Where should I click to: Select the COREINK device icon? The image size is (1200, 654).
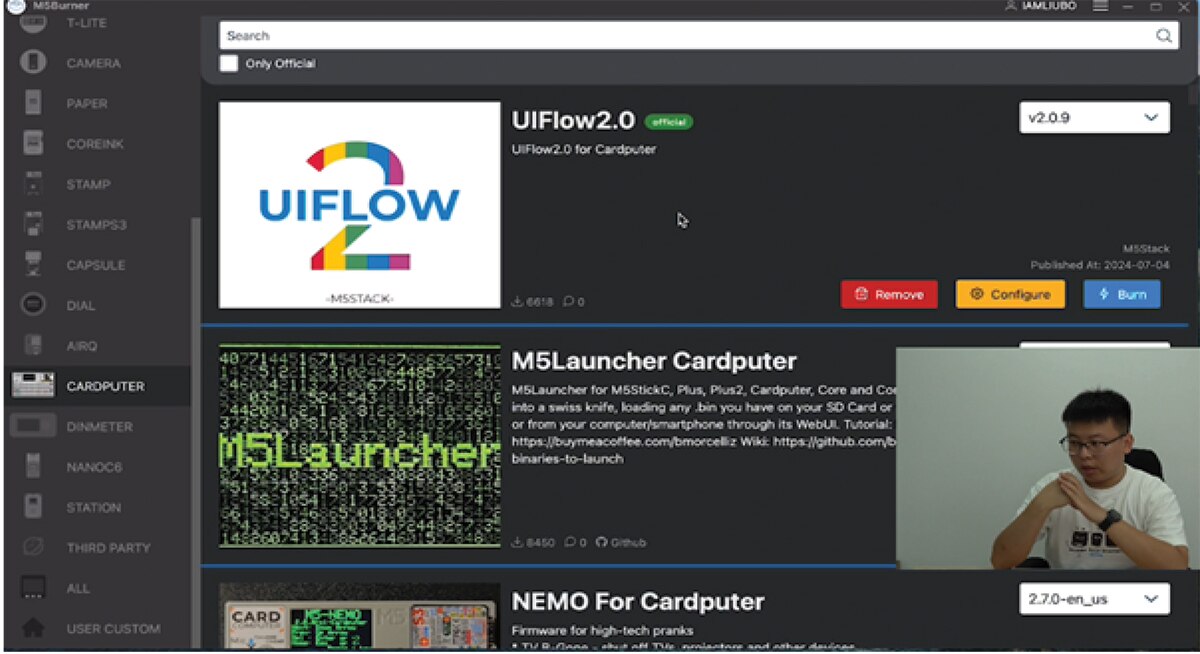click(x=34, y=144)
